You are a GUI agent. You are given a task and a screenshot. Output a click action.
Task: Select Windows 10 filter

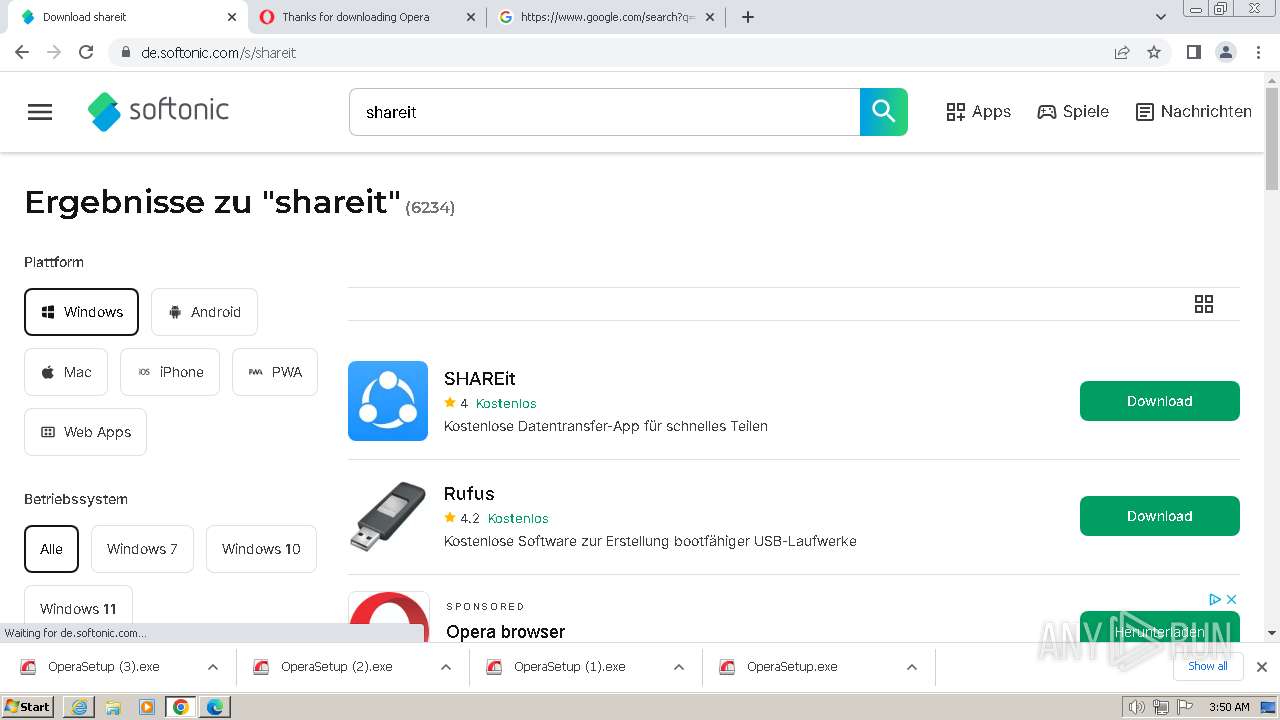(261, 549)
